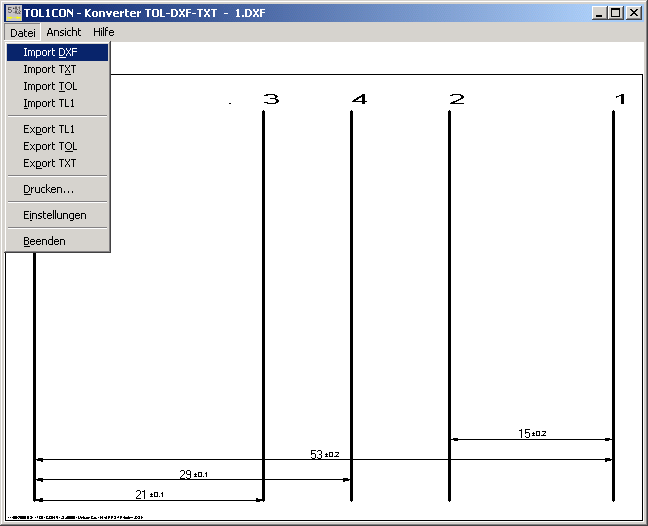Click the TOL1CON app icon in title bar
The image size is (648, 526).
click(13, 13)
